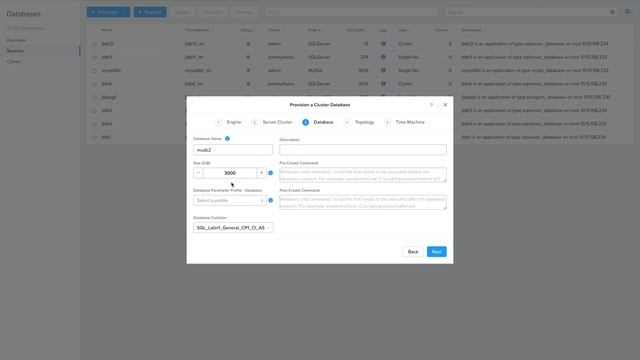Click the filter field in background toolbar
Viewport: 640px width, 360px height.
pos(351,12)
